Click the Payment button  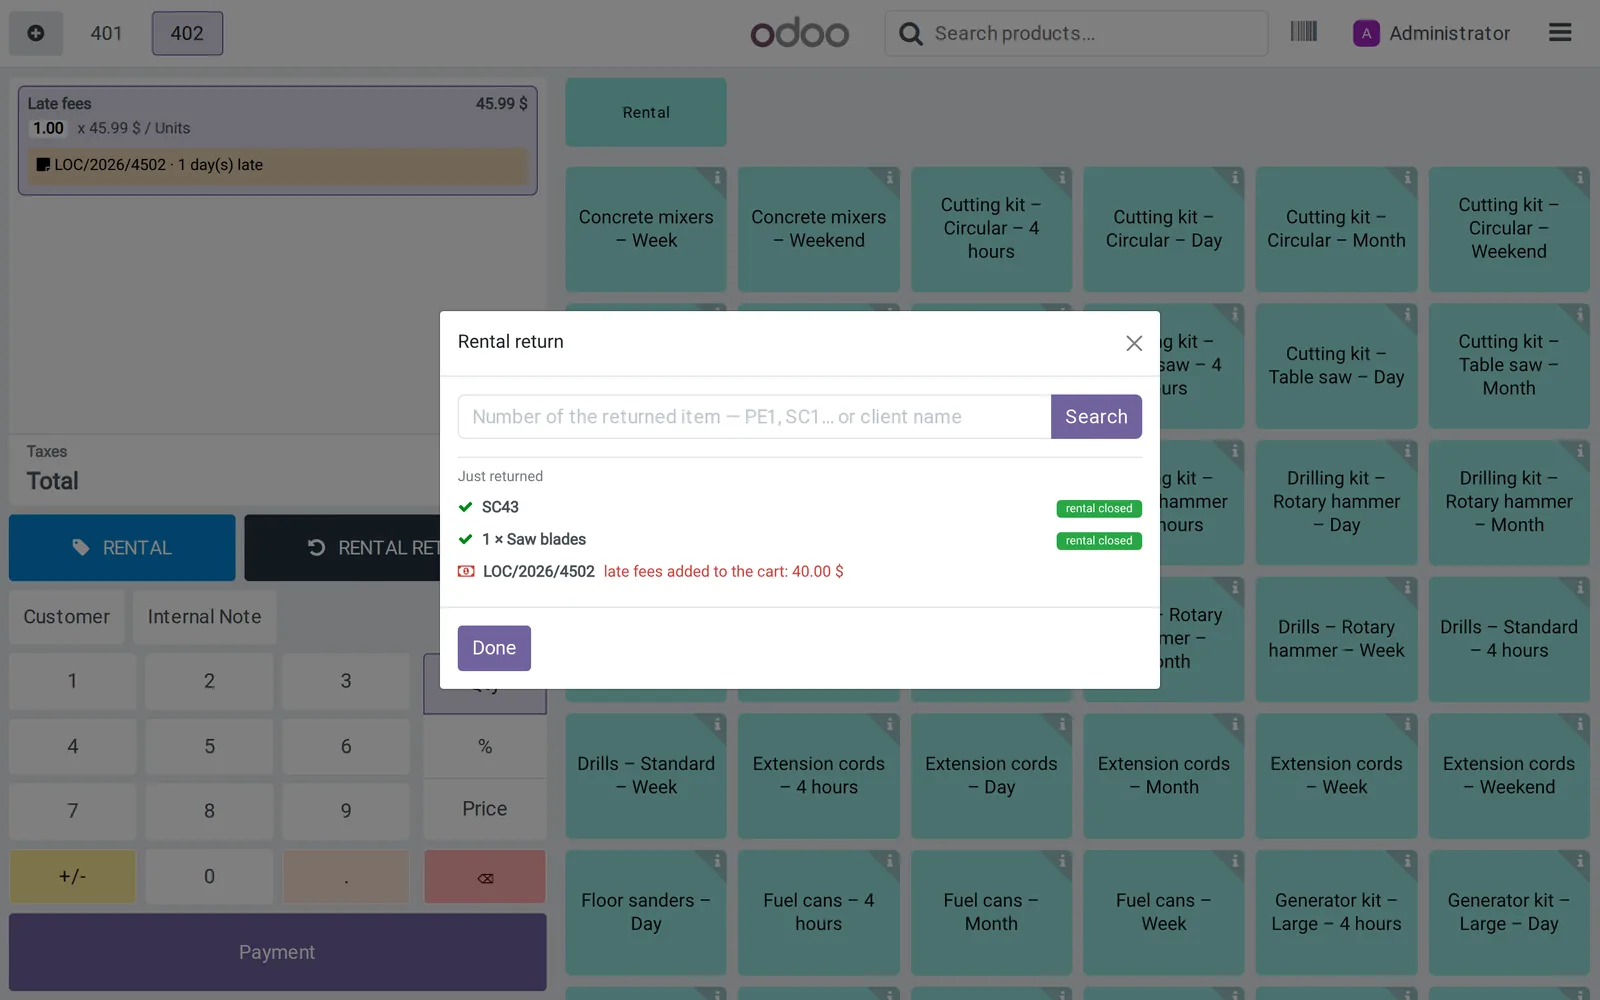click(x=277, y=952)
